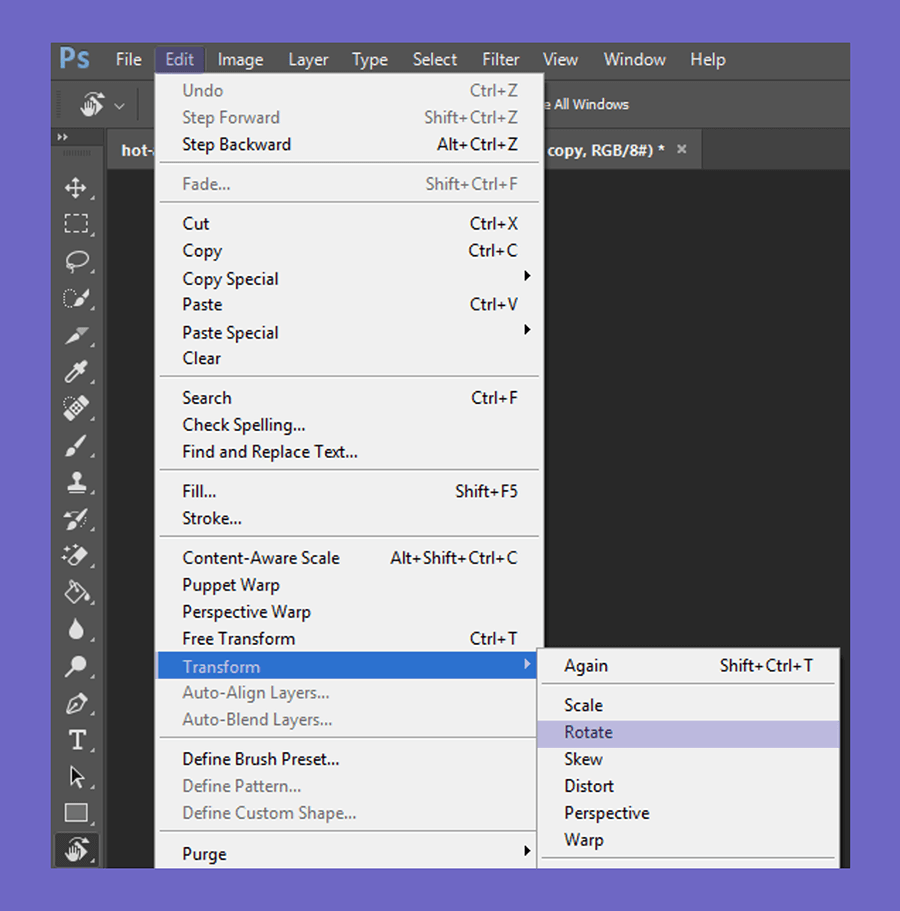
Task: Expand the Paste Special submenu
Action: pyautogui.click(x=349, y=332)
